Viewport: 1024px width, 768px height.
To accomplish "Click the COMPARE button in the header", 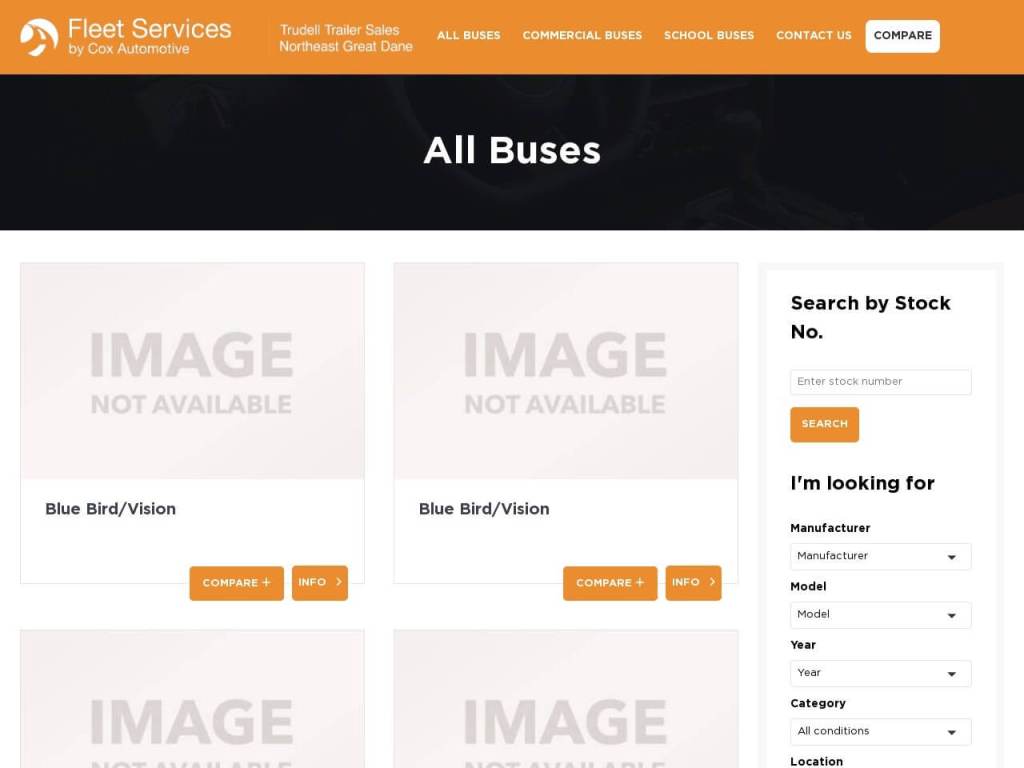I will 902,35.
